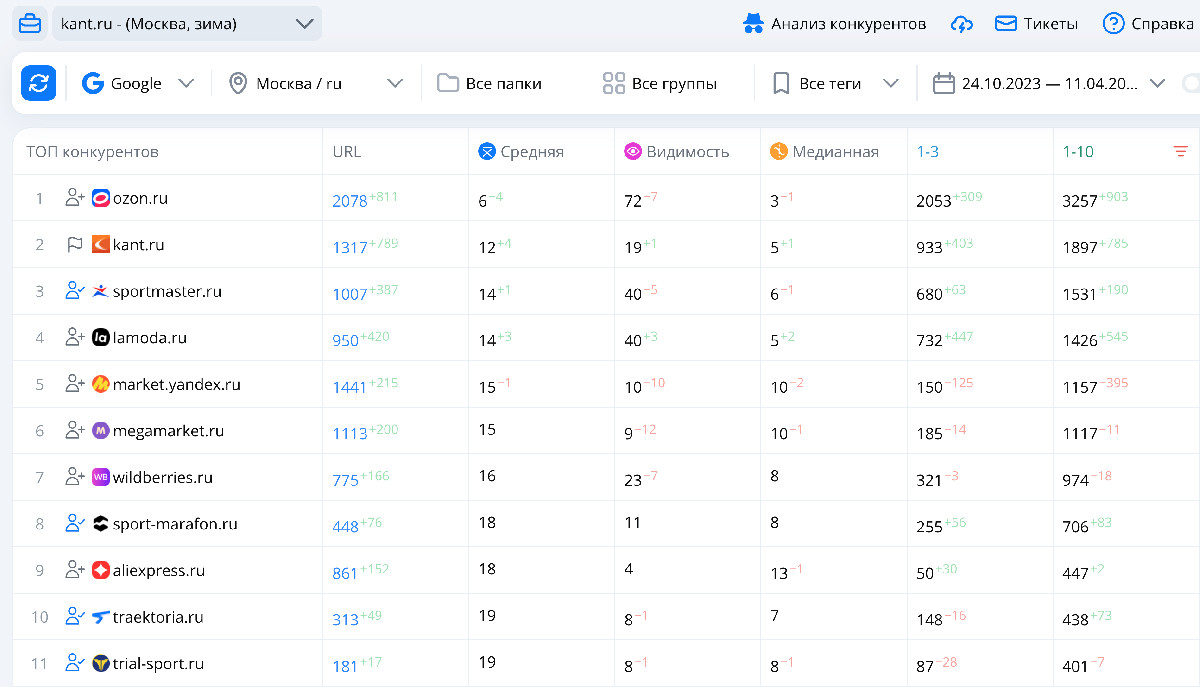Add lamoda.ru as competitor via person icon
Screen dimensions: 1200x687
[75, 337]
